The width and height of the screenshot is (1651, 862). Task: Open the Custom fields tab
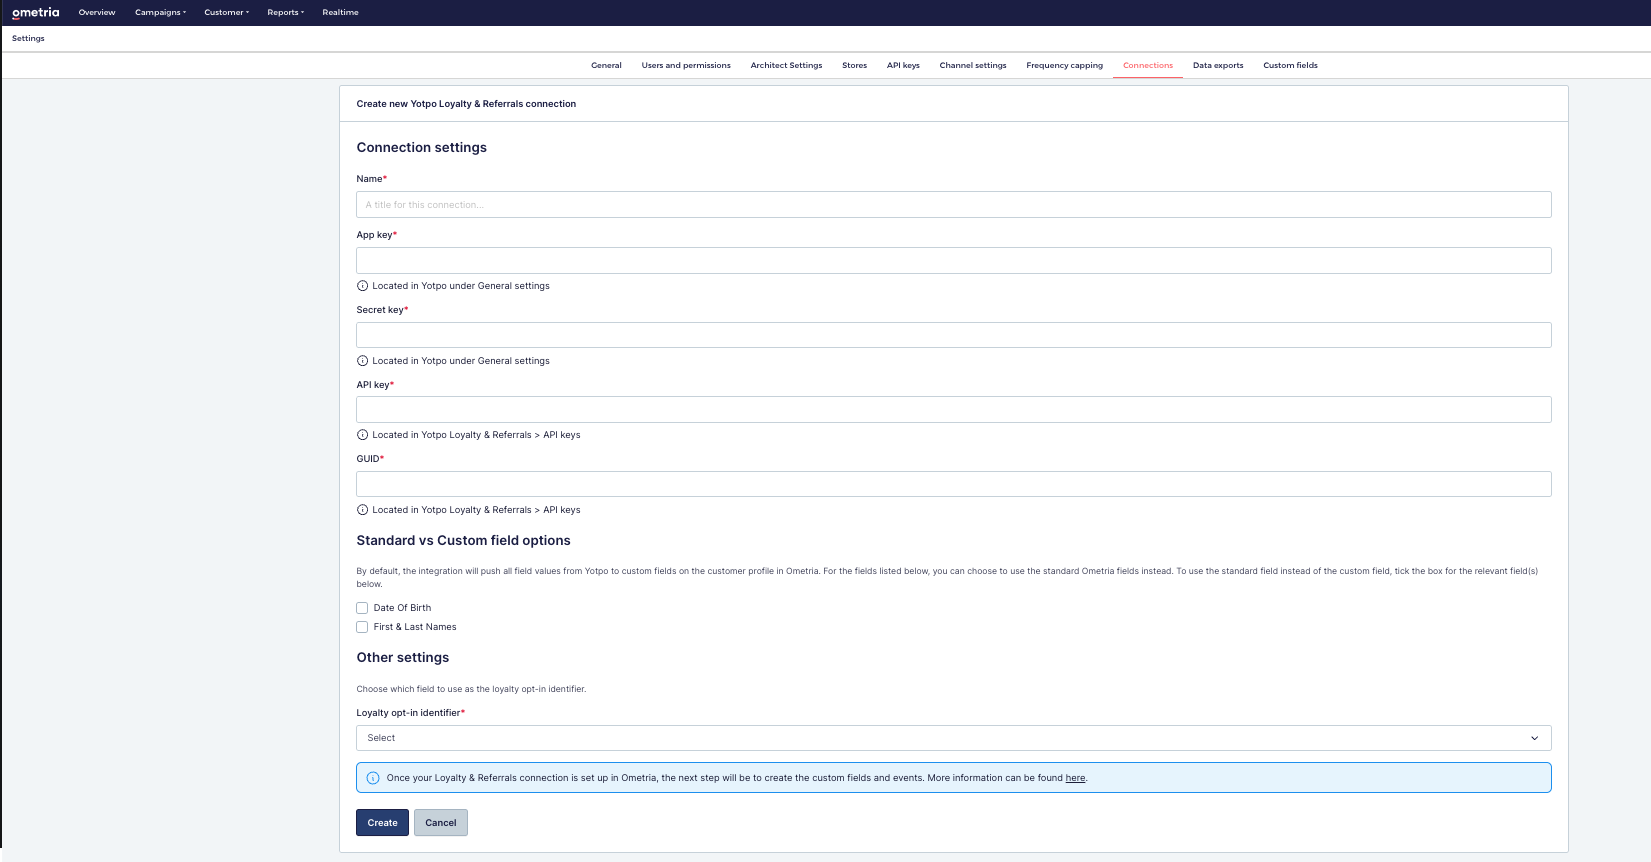(1290, 65)
